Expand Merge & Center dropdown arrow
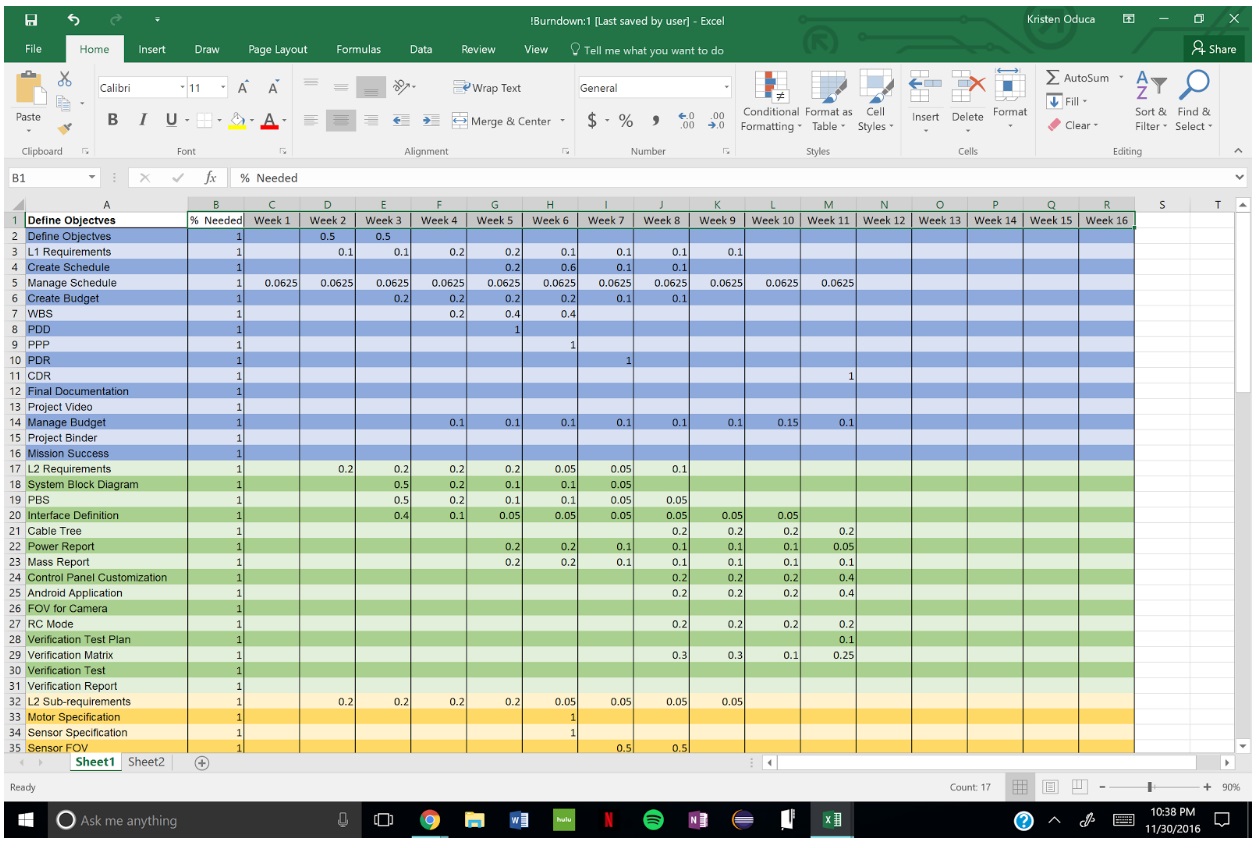The image size is (1259, 848). pyautogui.click(x=562, y=121)
